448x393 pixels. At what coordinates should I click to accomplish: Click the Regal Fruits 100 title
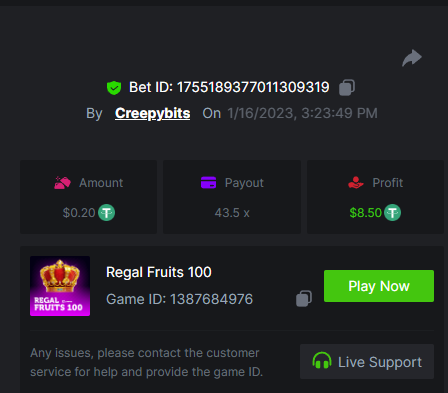159,272
